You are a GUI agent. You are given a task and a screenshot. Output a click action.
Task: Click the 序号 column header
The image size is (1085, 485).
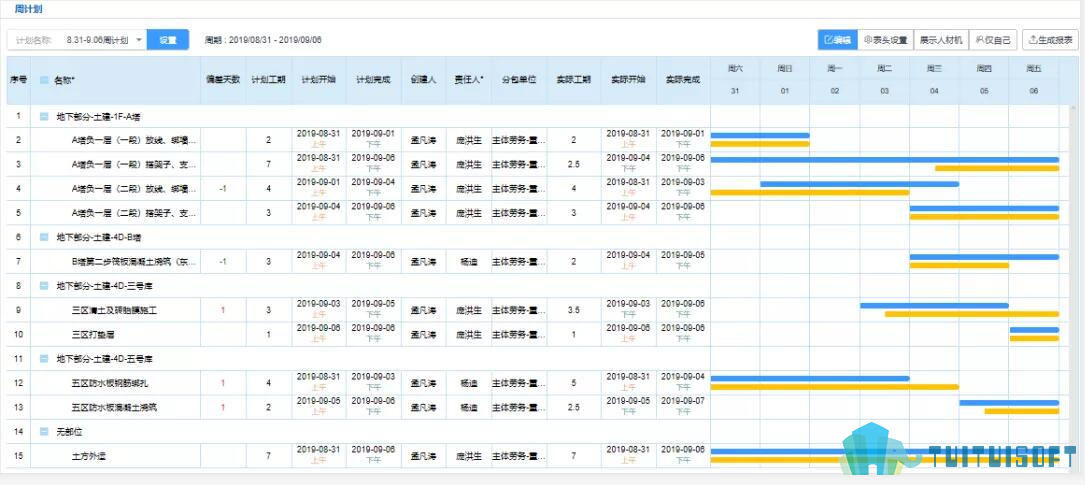click(x=19, y=80)
